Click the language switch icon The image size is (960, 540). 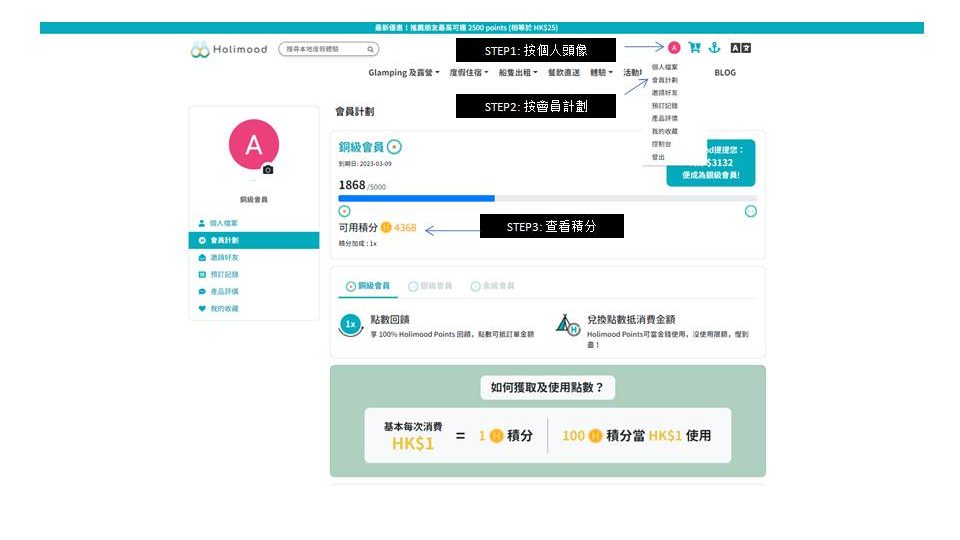pos(740,48)
